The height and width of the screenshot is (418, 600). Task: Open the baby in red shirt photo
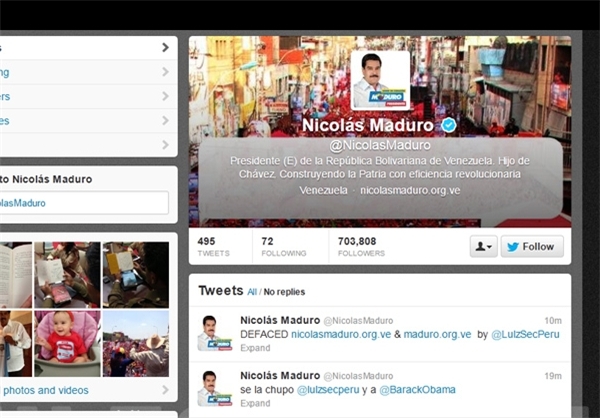[67, 343]
